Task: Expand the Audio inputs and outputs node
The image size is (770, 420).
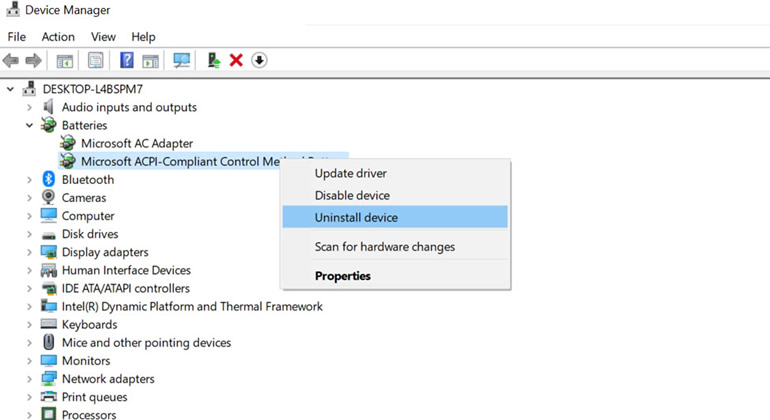Action: [29, 107]
